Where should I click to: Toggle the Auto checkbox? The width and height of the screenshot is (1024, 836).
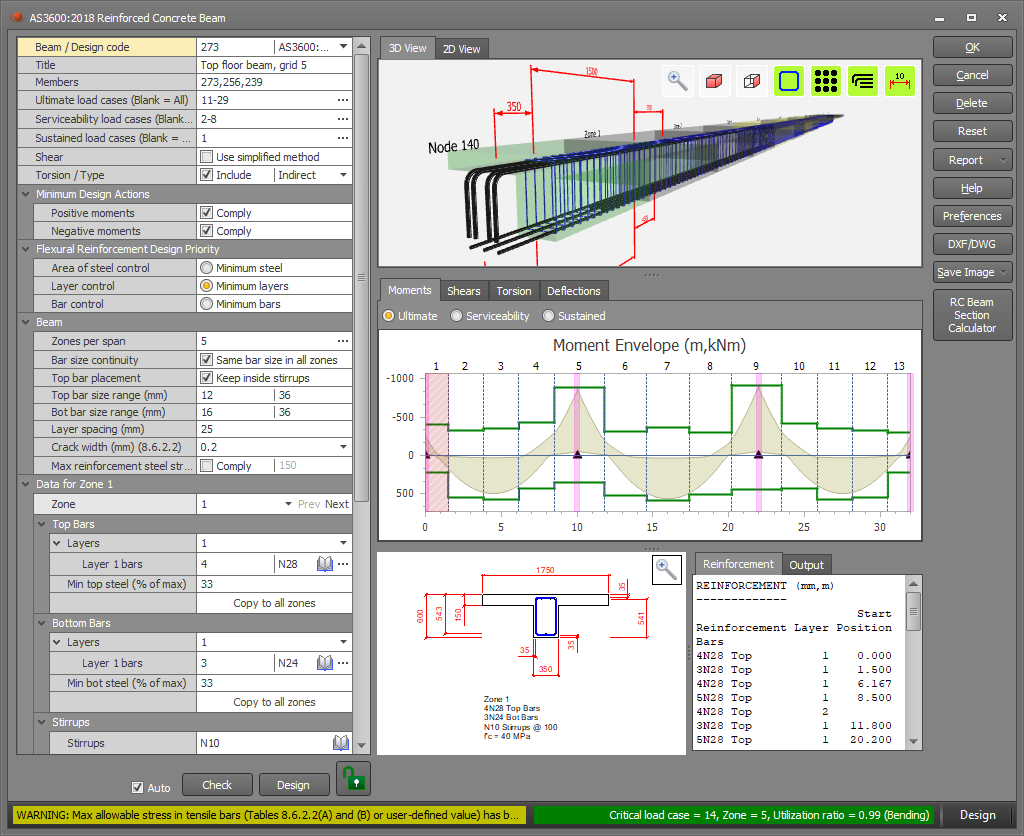point(137,788)
